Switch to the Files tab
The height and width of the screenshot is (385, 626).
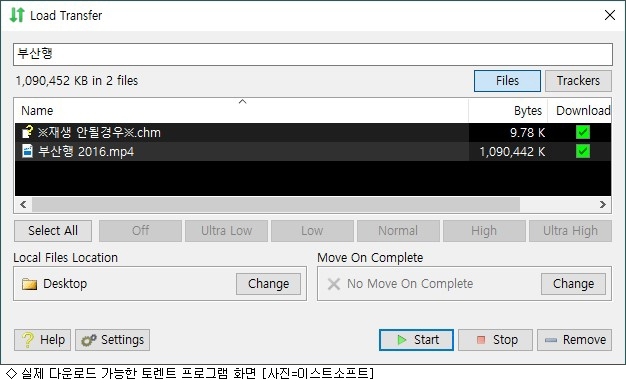(507, 81)
